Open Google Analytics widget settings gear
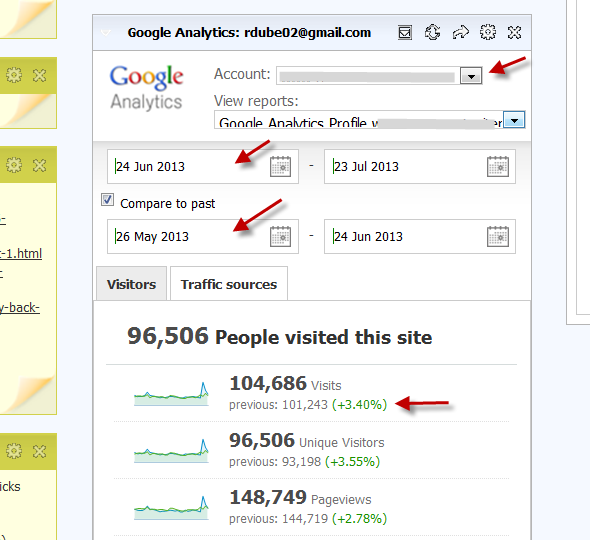Screen dimensions: 590x540 [x=488, y=32]
